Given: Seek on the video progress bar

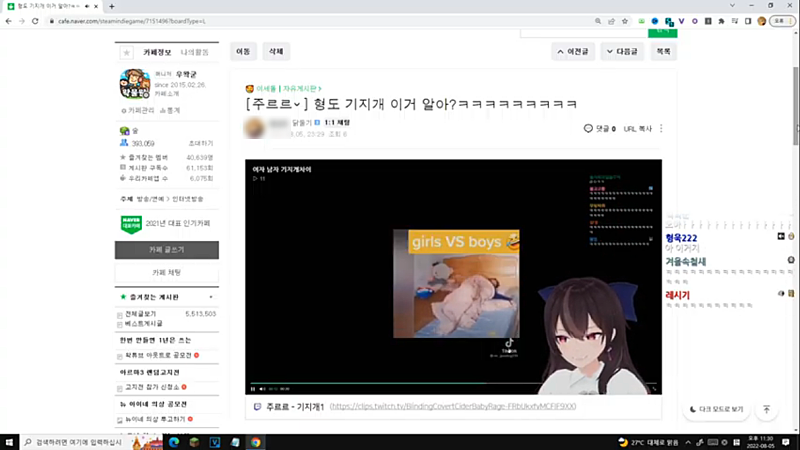Looking at the screenshot, I should pos(453,383).
